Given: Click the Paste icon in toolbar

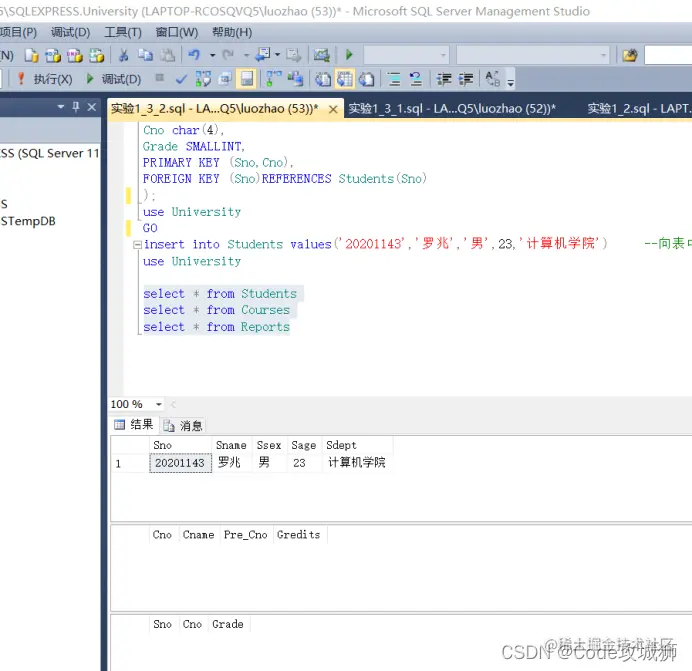Looking at the screenshot, I should point(167,55).
